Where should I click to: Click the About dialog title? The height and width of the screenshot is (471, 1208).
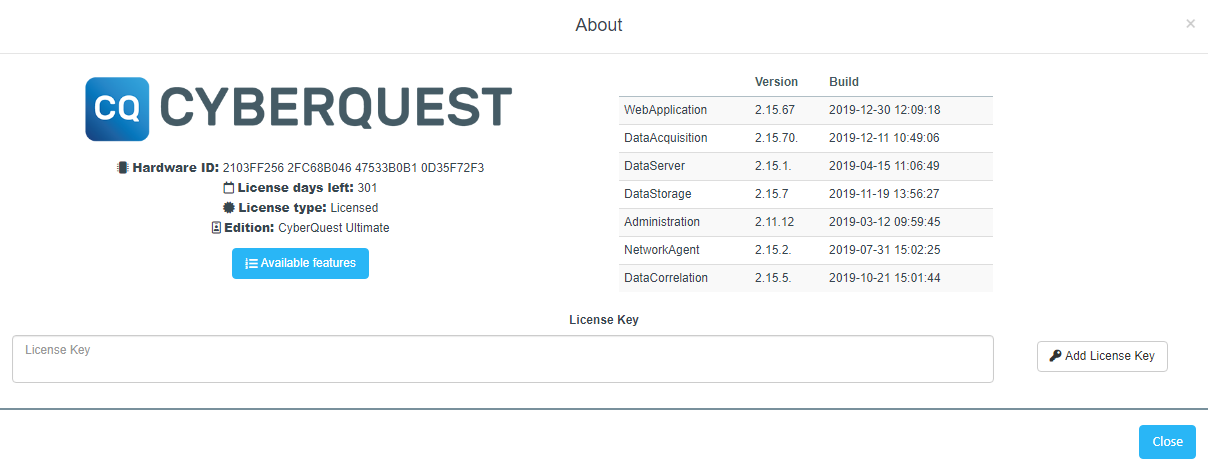point(599,25)
